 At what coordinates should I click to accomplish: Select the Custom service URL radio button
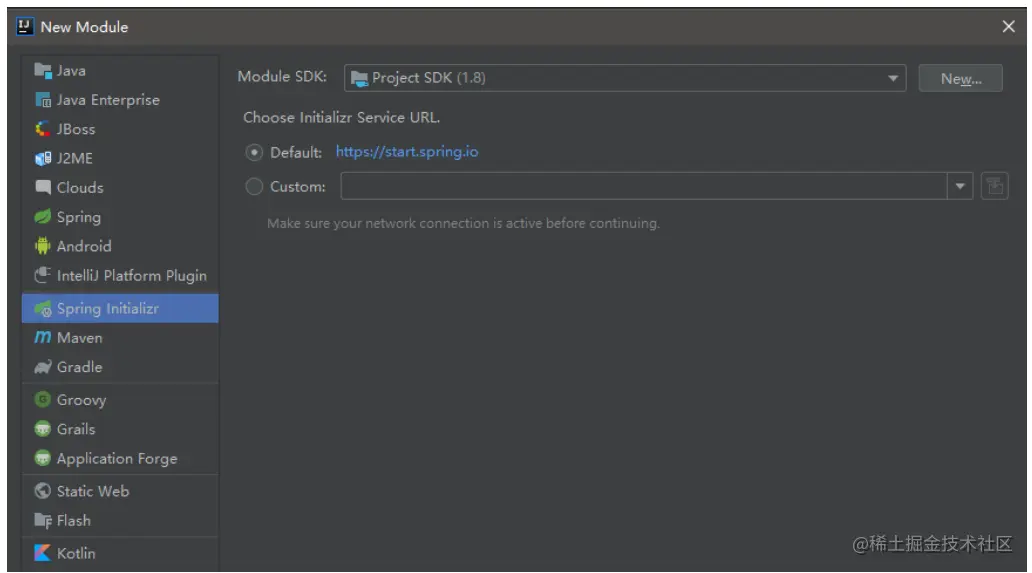[x=254, y=187]
